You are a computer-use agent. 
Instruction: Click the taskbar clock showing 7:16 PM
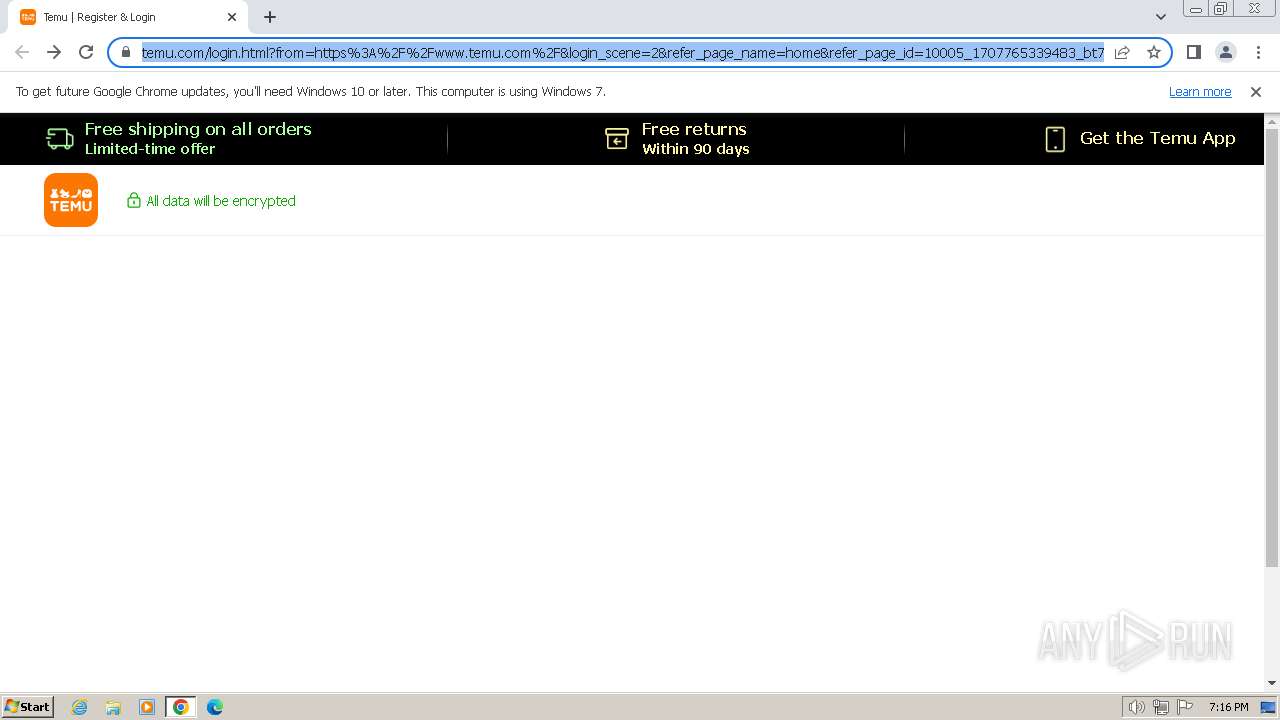[x=1228, y=707]
